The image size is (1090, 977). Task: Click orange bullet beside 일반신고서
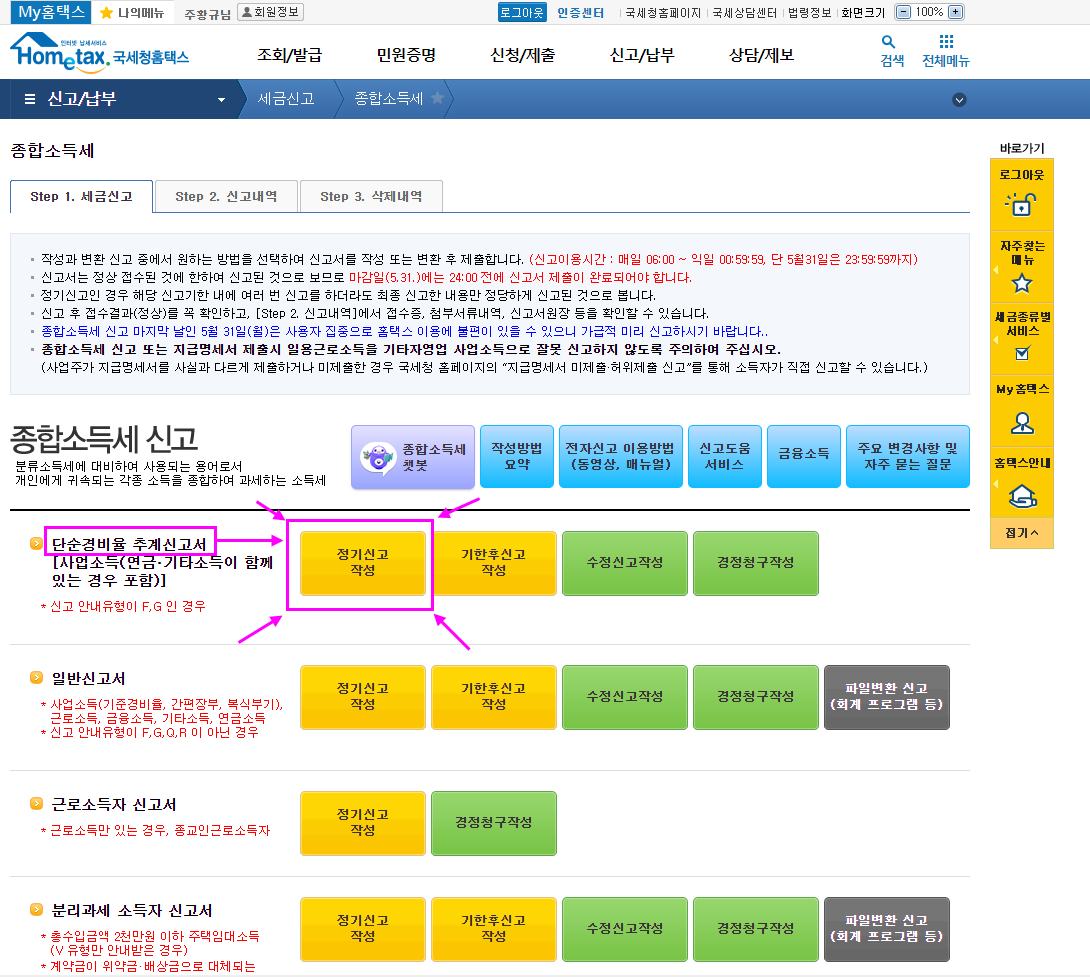pos(36,677)
